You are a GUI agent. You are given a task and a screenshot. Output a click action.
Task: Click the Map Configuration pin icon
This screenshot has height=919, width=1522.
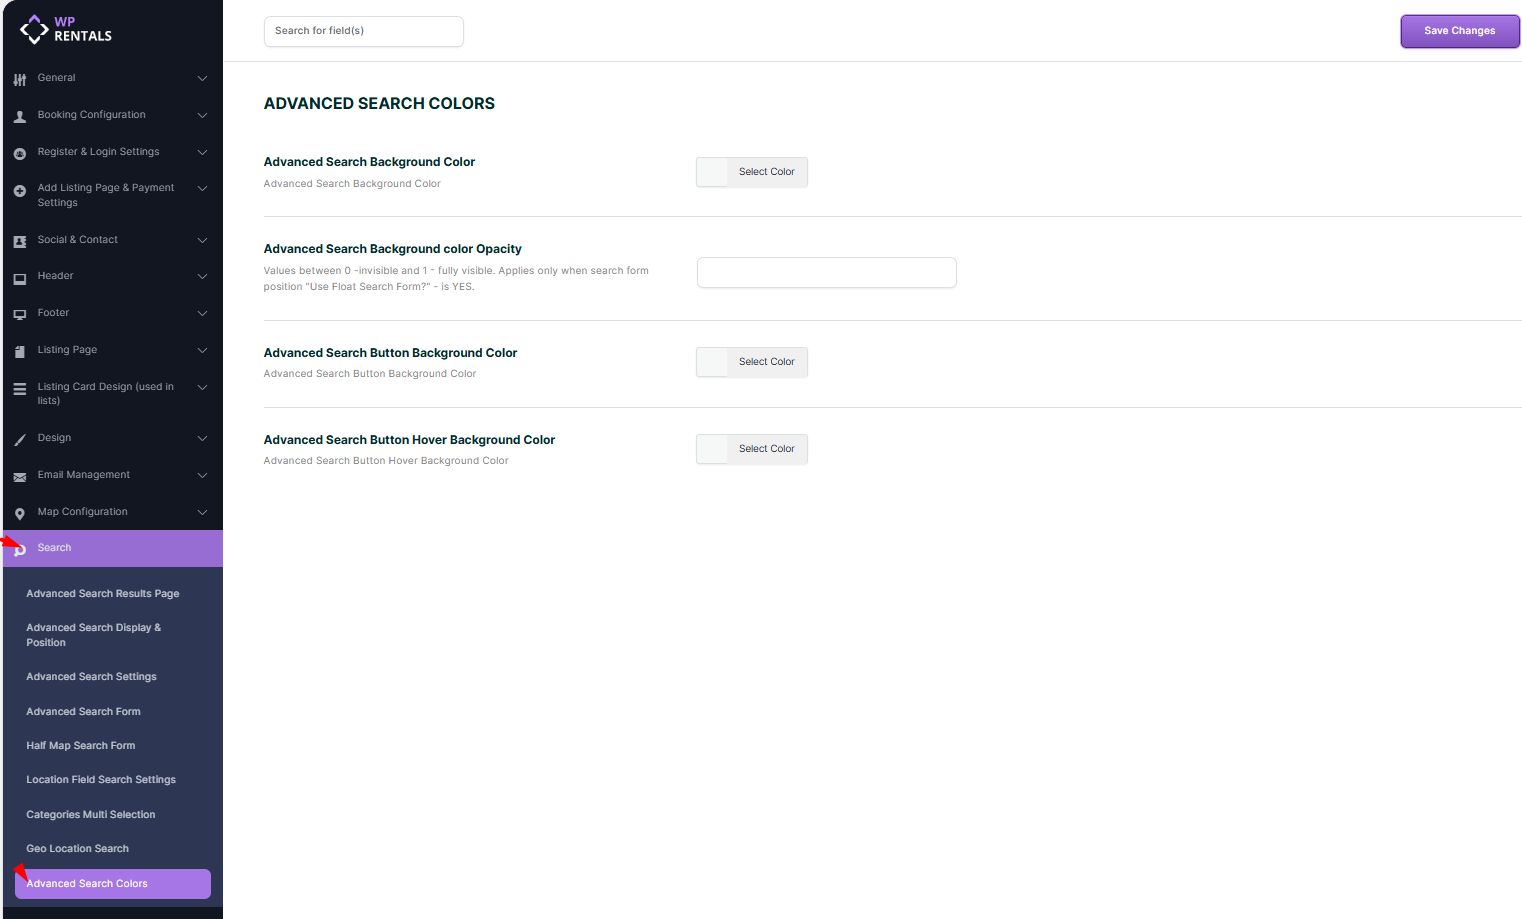20,513
